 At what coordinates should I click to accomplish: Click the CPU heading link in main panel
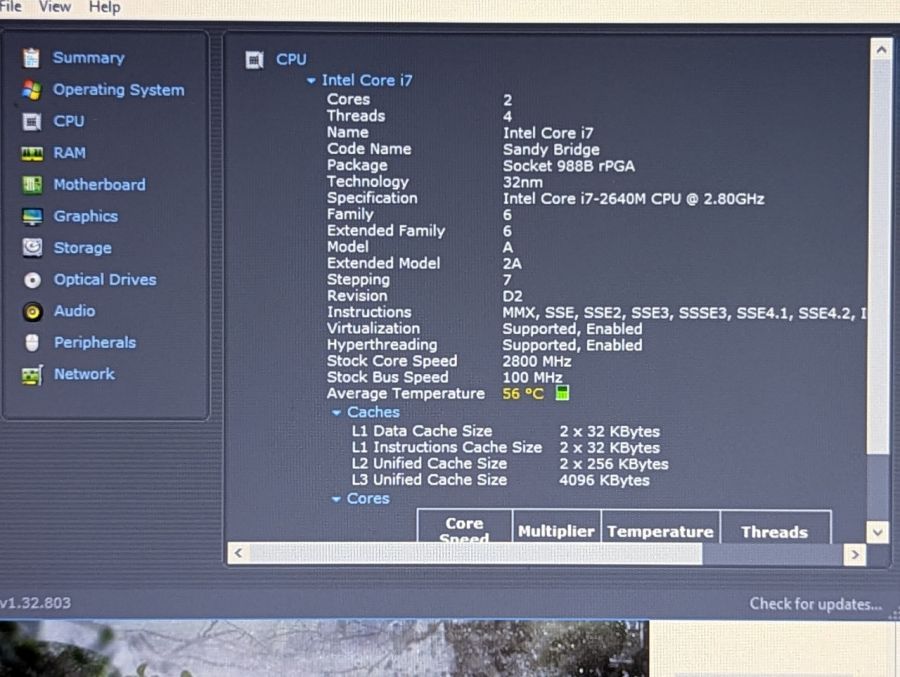point(291,60)
